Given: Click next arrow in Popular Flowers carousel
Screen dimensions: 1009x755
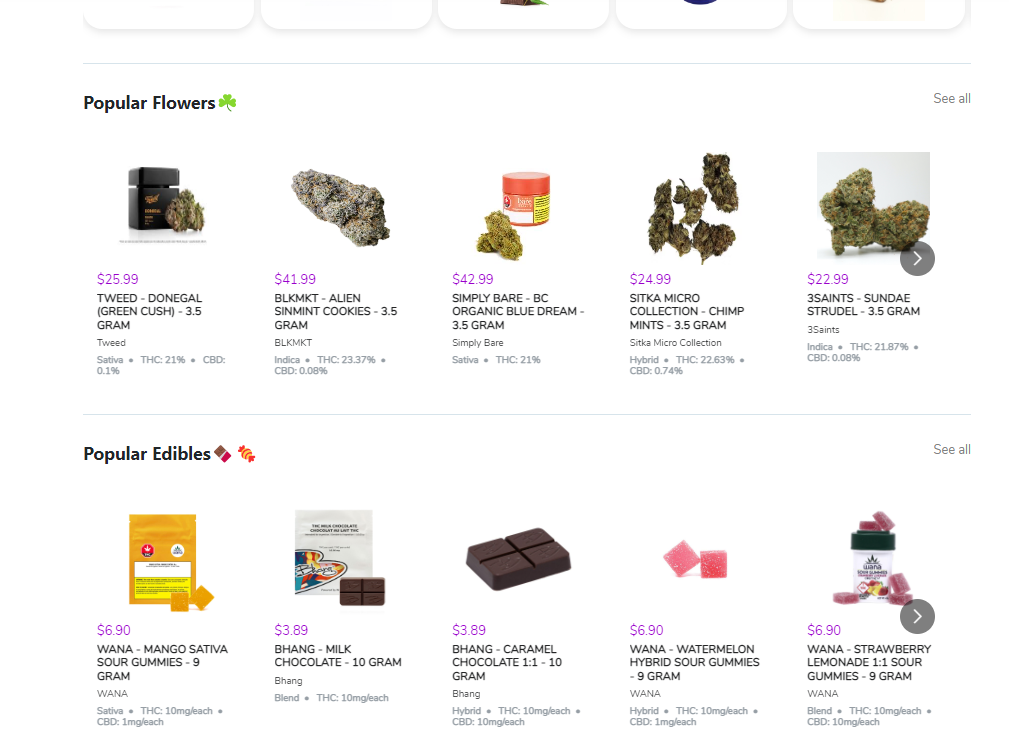Looking at the screenshot, I should 917,259.
